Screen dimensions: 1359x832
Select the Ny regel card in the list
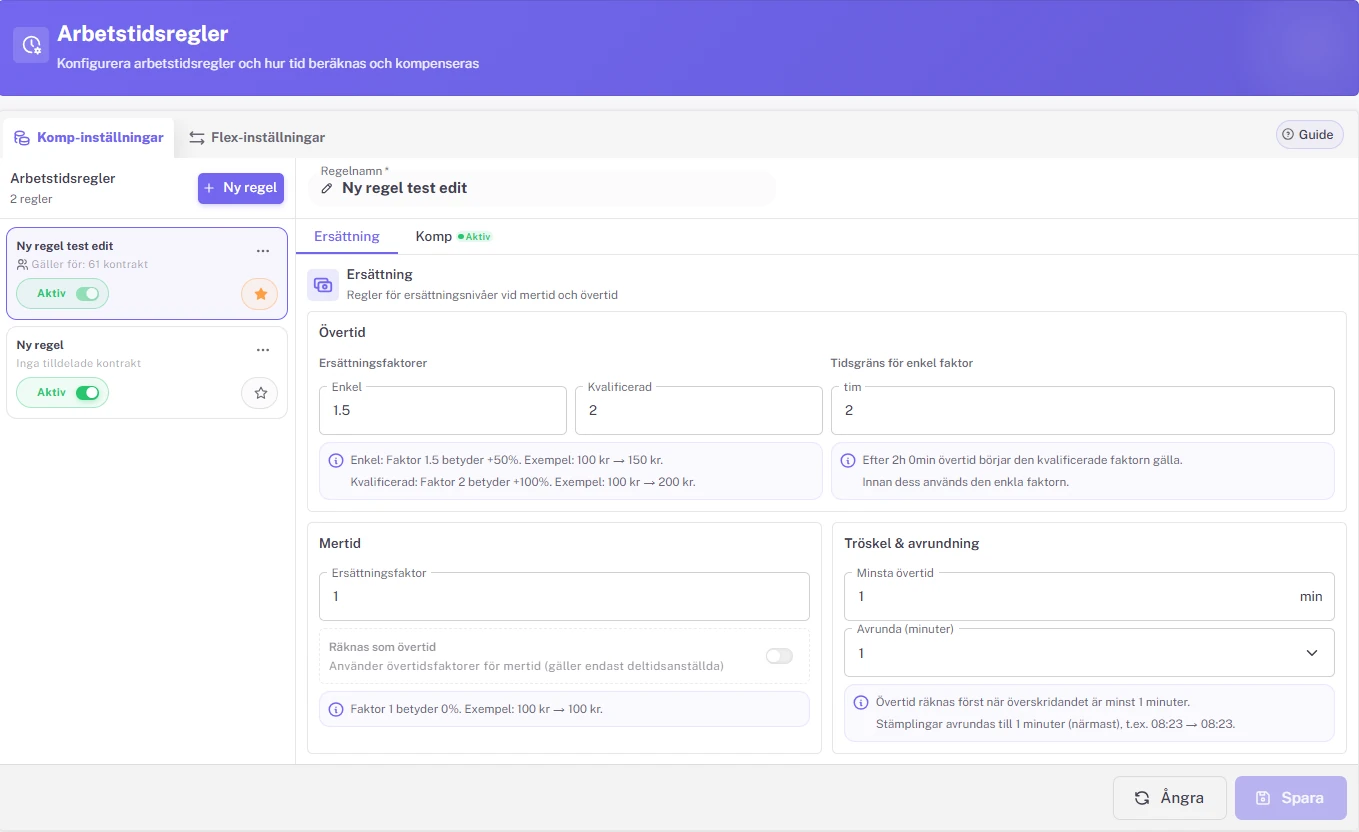[147, 372]
